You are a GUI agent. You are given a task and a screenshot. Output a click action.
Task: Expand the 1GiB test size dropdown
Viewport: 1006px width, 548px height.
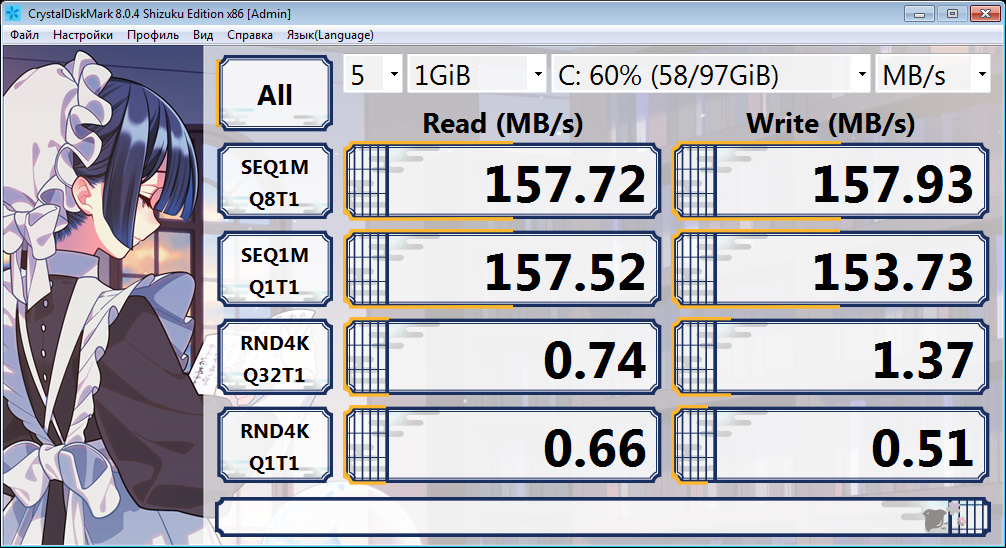click(x=477, y=74)
